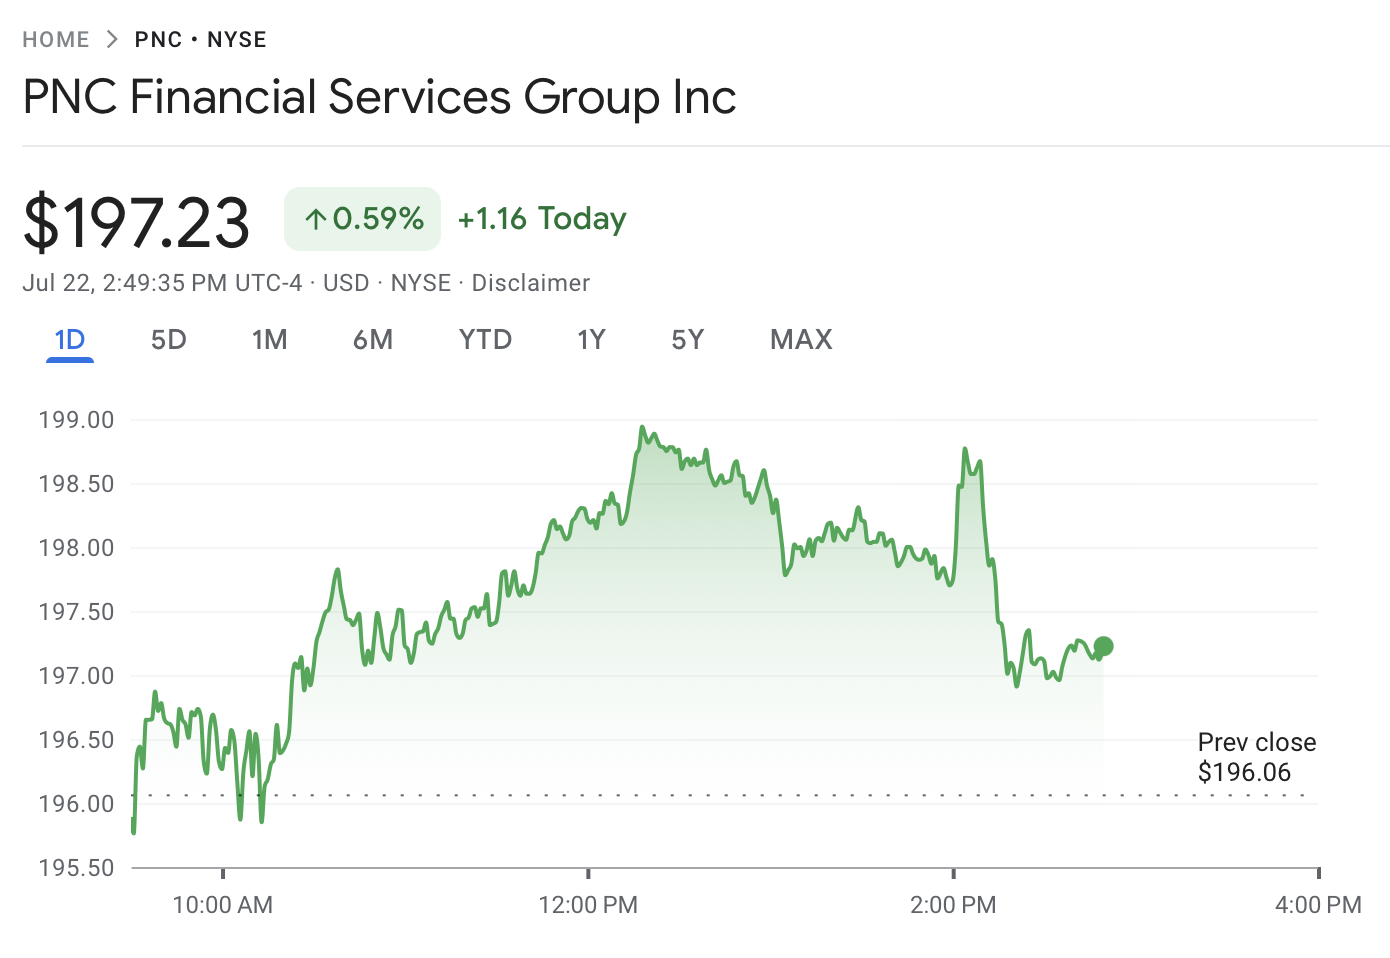Click the PNC Financial Services Group Inc heading

(379, 97)
